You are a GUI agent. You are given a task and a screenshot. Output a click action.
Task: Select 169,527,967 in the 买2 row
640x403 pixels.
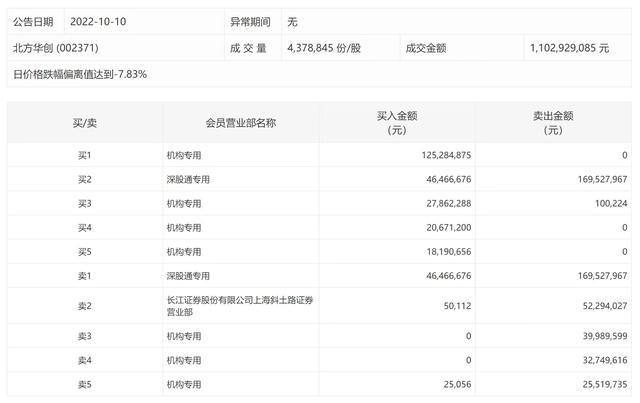pyautogui.click(x=602, y=179)
